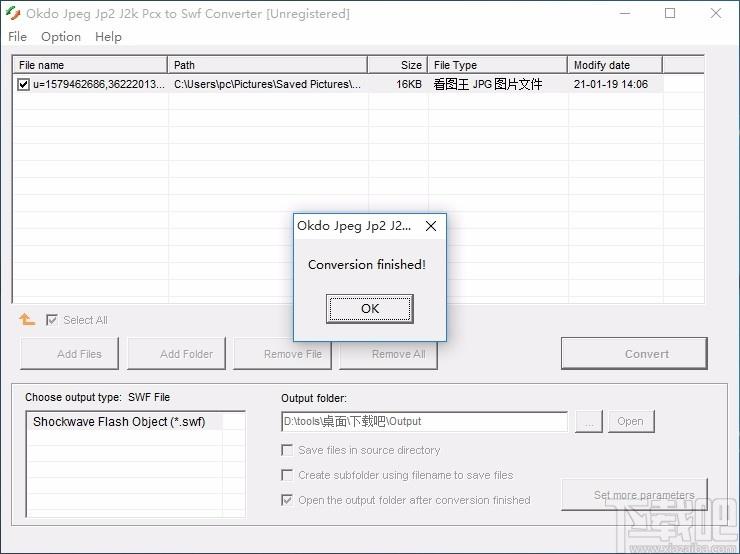Click OK in the Conversion finished dialog

(x=370, y=309)
